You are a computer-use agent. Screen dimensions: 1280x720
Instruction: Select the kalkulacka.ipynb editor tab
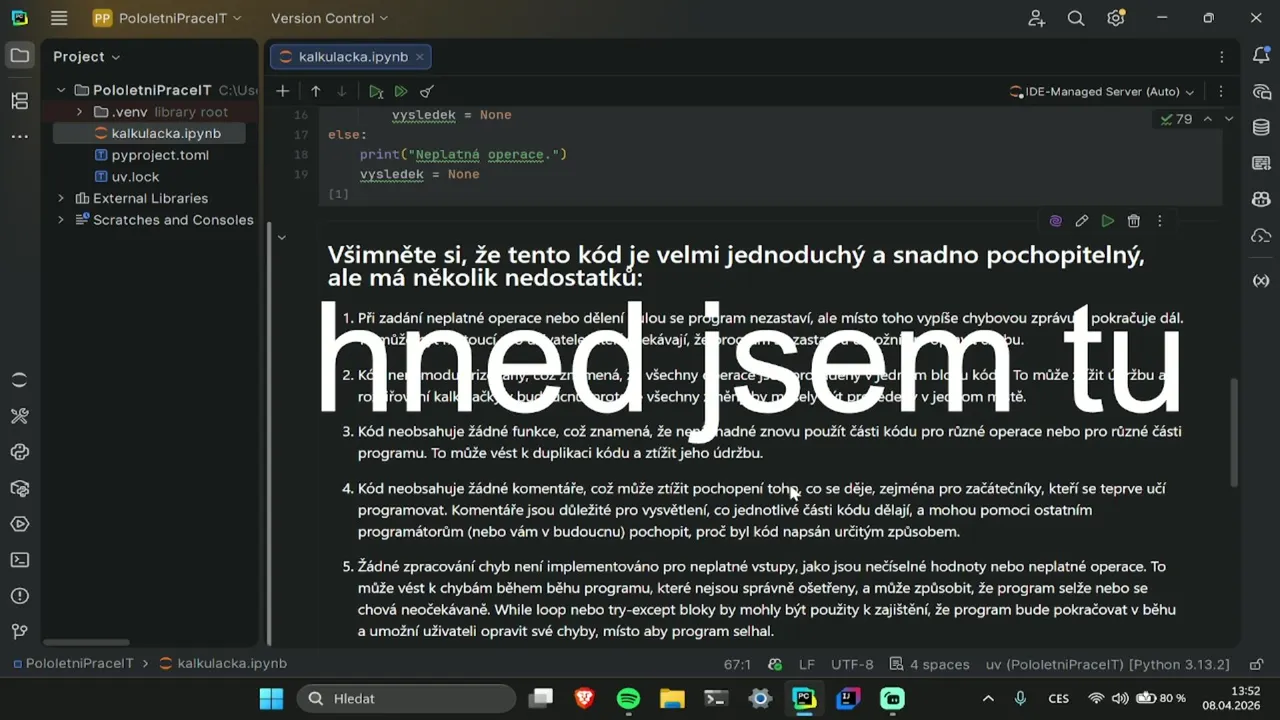(352, 57)
